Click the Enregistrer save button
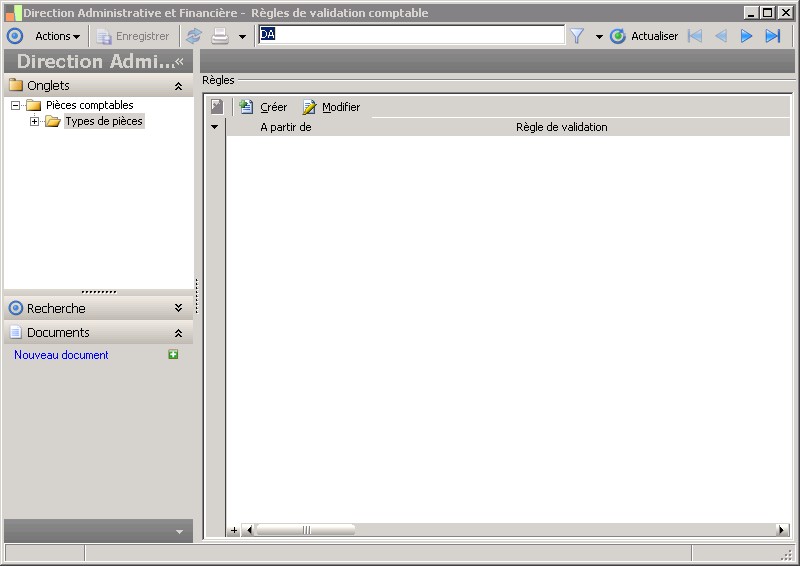This screenshot has width=800, height=566. tap(133, 36)
